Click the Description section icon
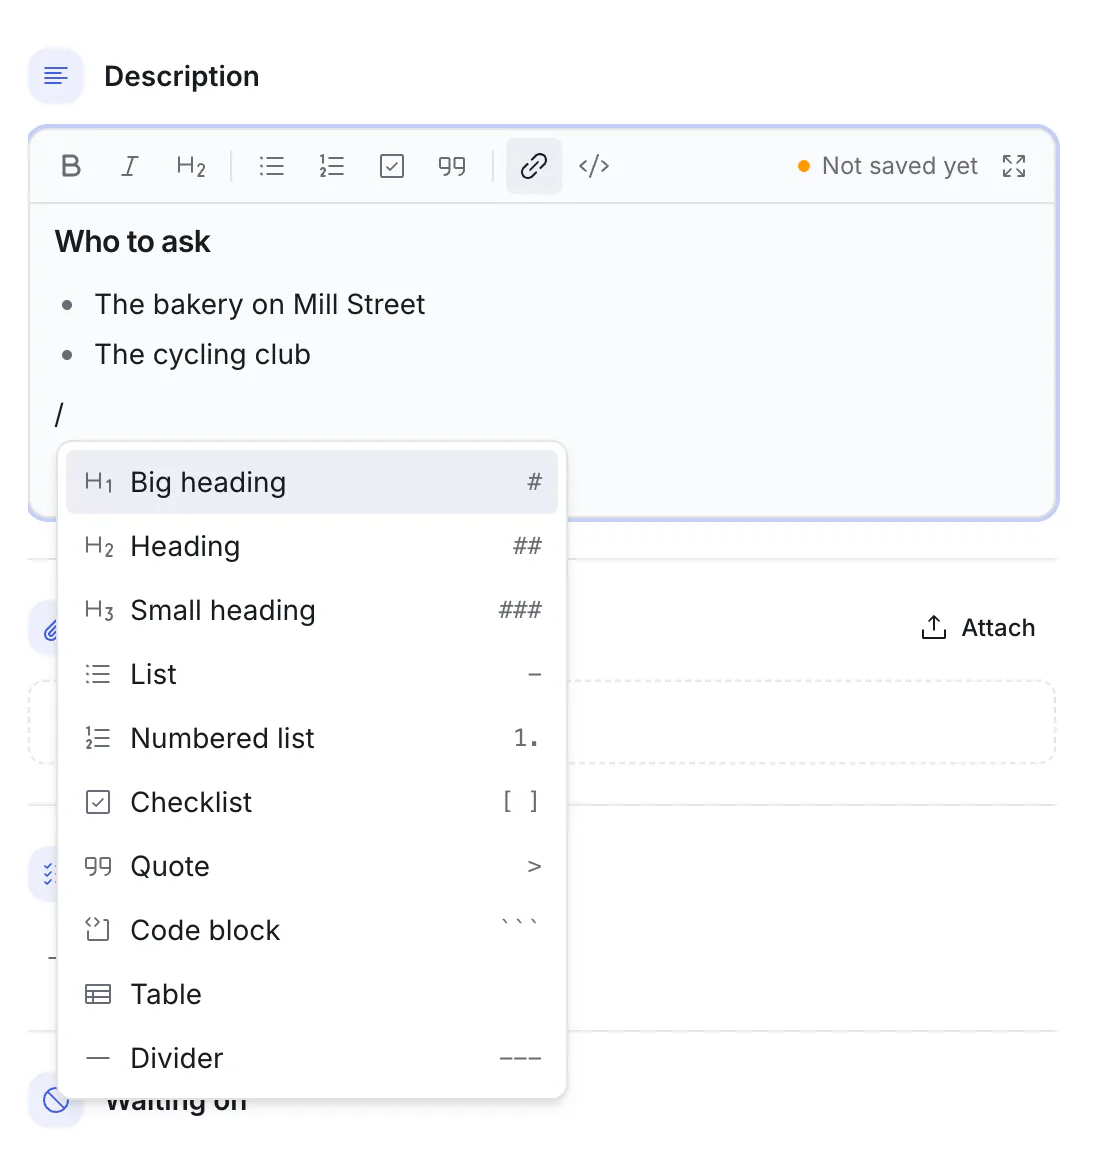Screen dimensions: 1098x1156 click(x=56, y=75)
